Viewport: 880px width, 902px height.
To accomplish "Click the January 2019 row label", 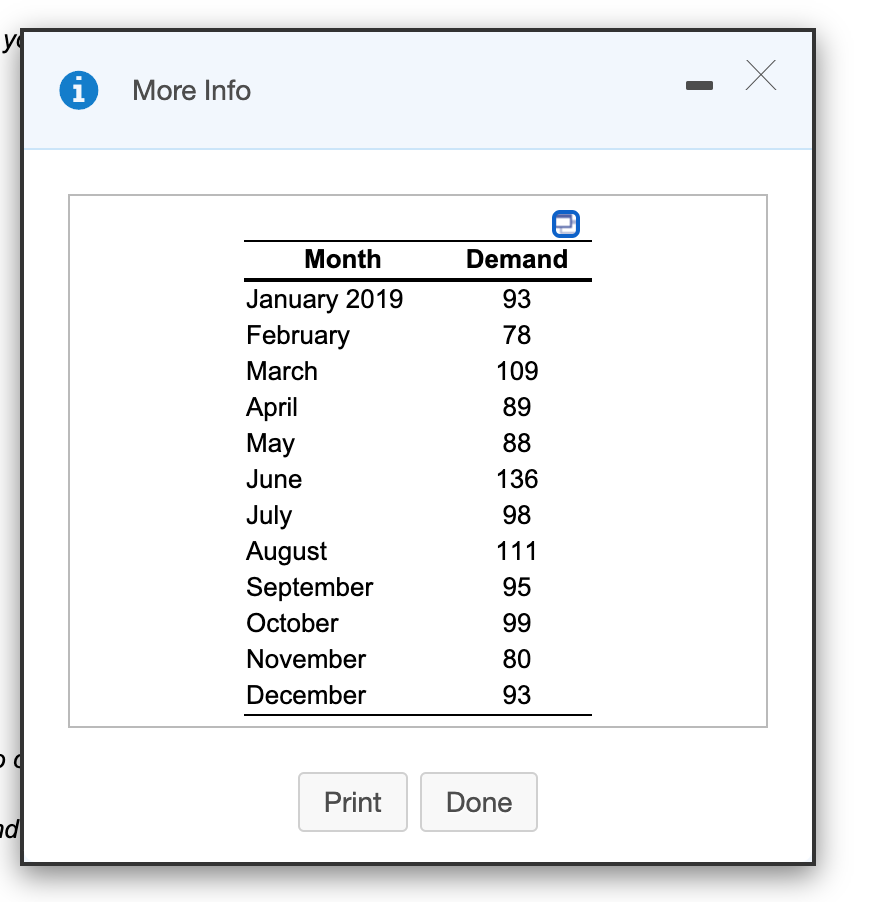I will point(324,299).
